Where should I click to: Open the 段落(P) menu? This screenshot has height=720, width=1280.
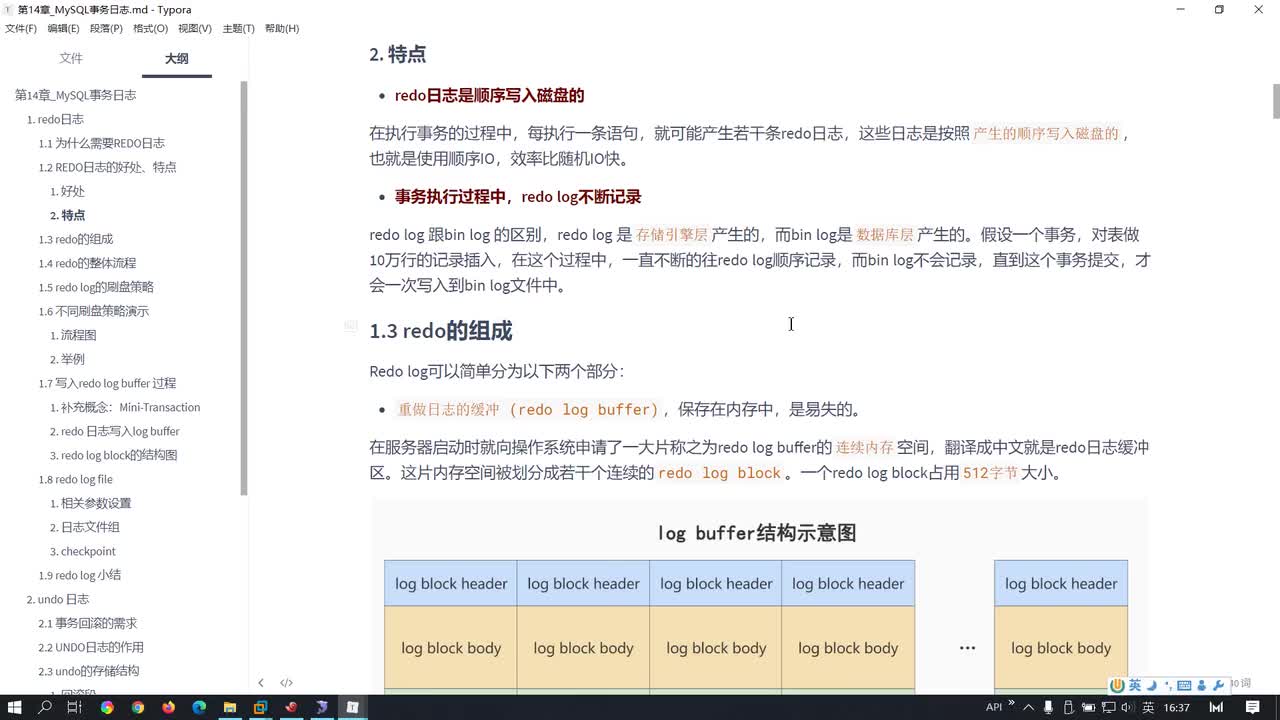[x=106, y=28]
